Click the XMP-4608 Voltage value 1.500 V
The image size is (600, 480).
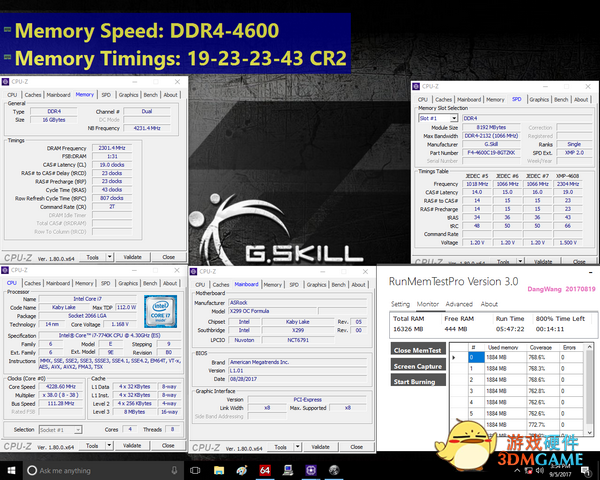(567, 243)
